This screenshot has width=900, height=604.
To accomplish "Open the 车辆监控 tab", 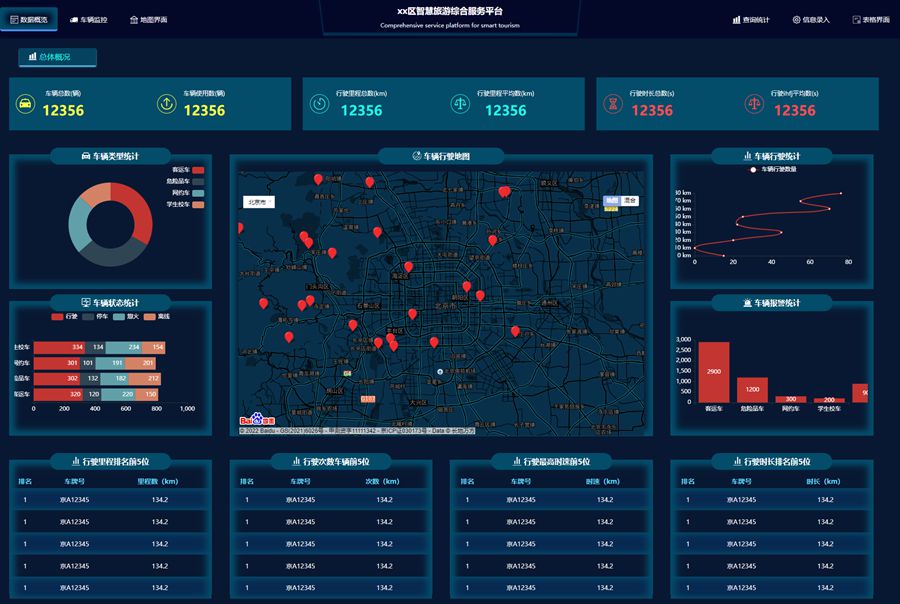I will click(x=88, y=20).
